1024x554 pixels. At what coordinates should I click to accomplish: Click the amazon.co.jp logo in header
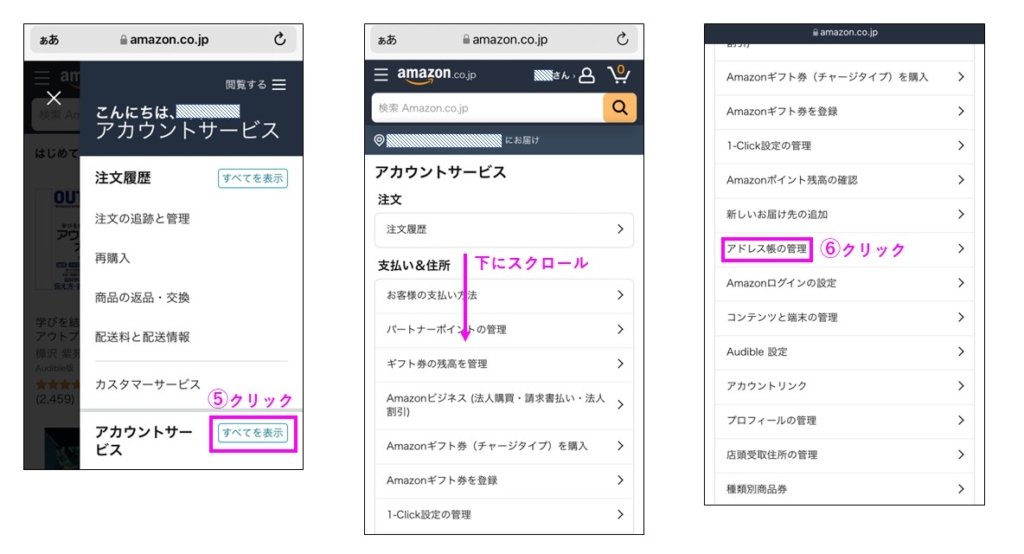pos(435,75)
